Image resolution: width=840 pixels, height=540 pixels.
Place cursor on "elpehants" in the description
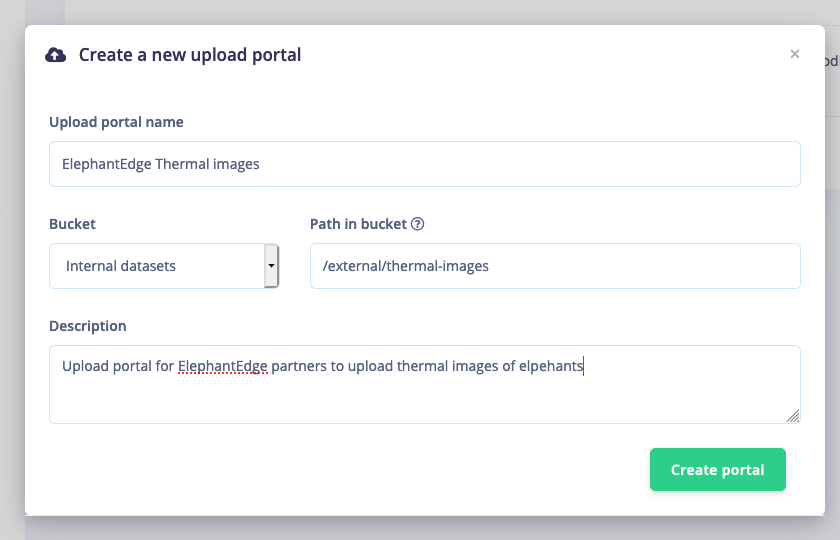(x=550, y=366)
